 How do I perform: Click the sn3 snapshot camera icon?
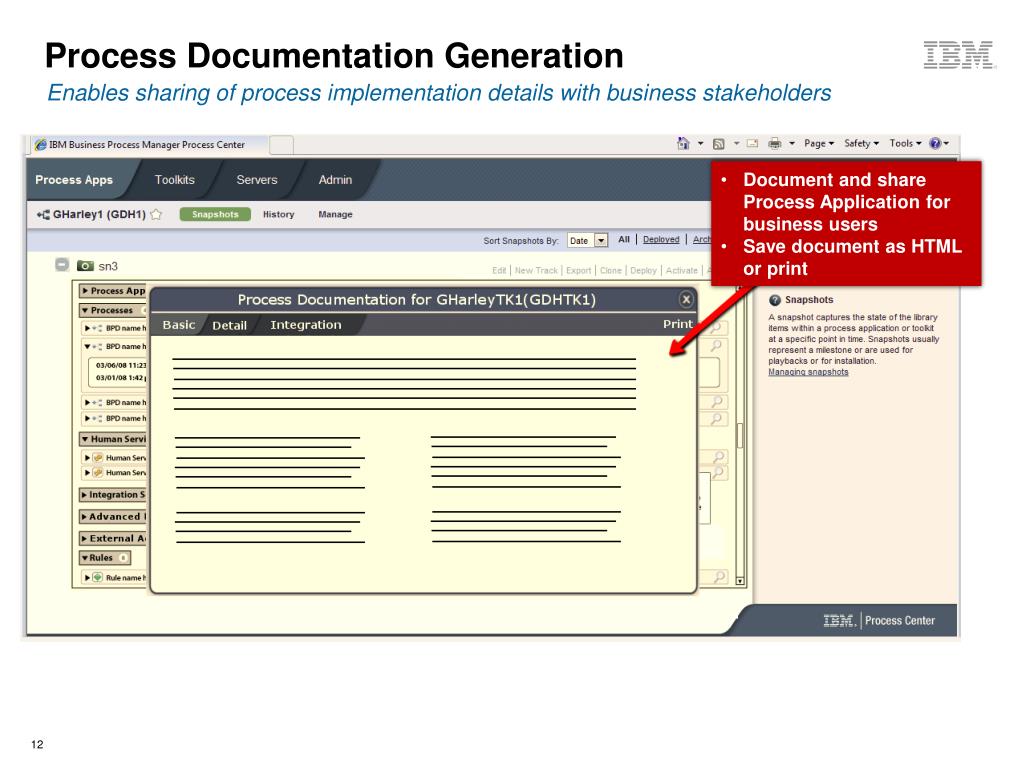(85, 266)
